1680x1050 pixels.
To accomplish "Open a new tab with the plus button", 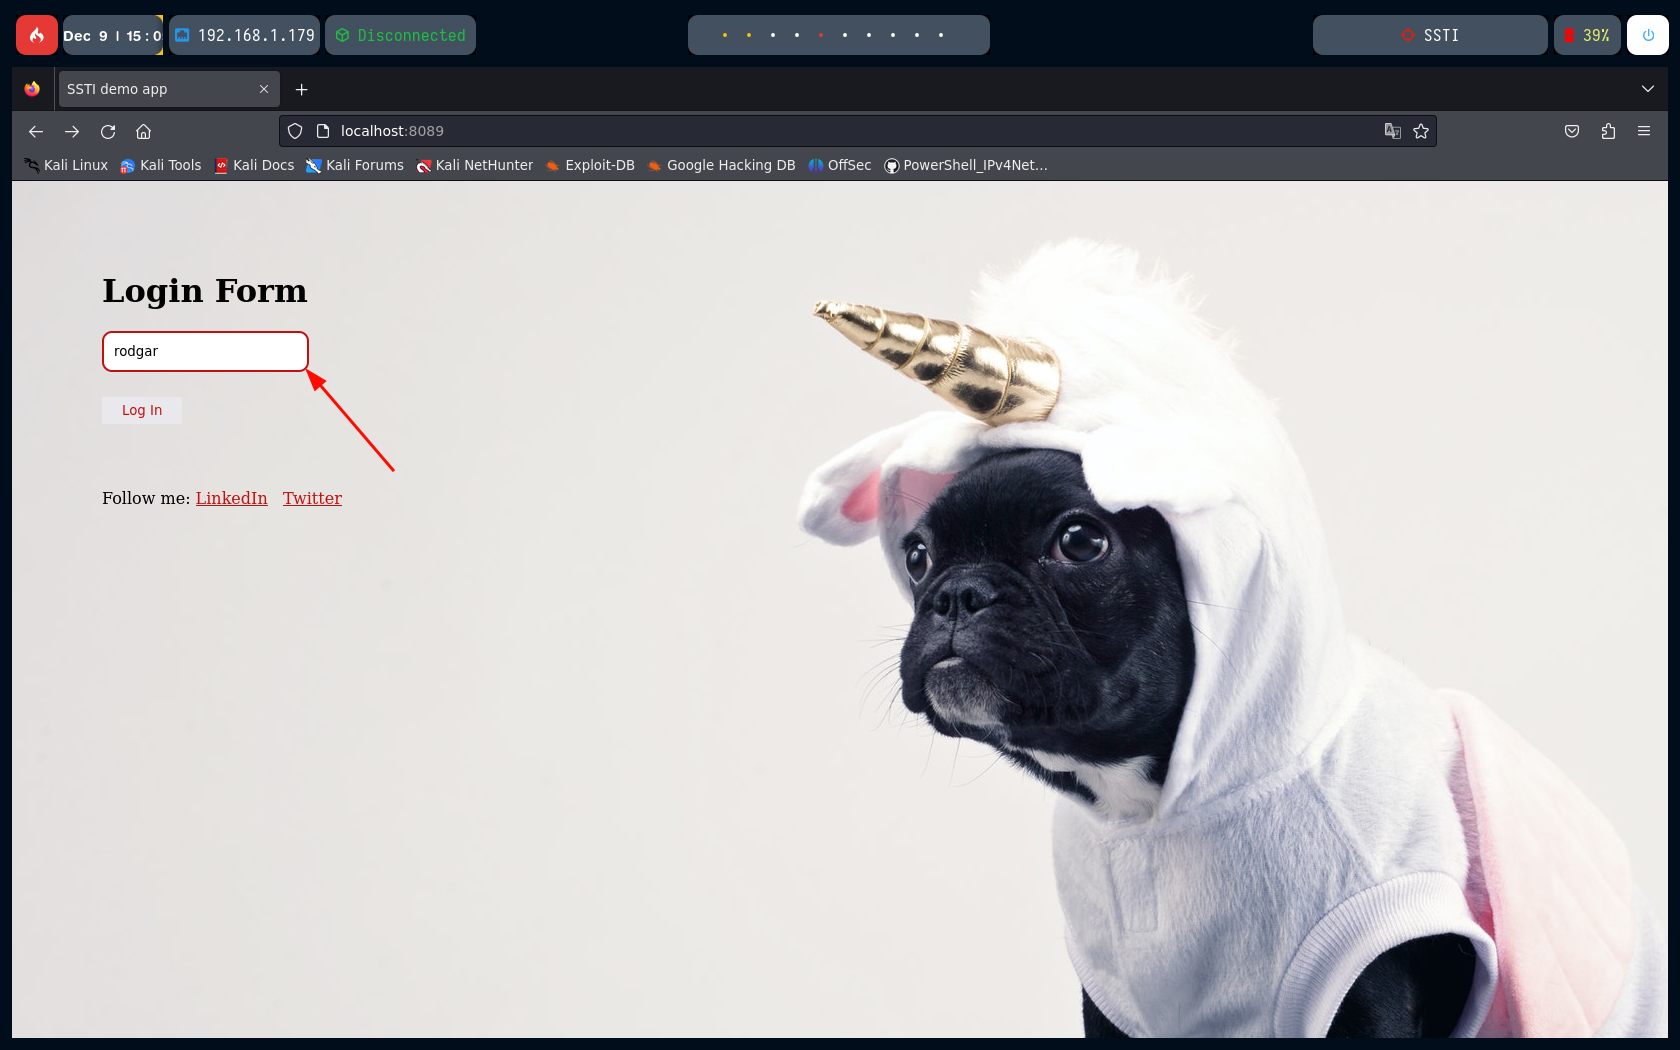I will click(x=301, y=89).
